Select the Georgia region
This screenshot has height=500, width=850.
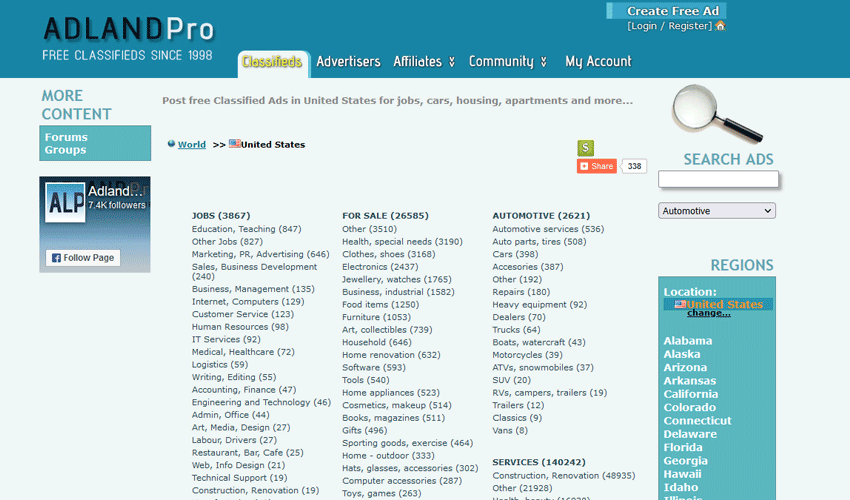[685, 461]
